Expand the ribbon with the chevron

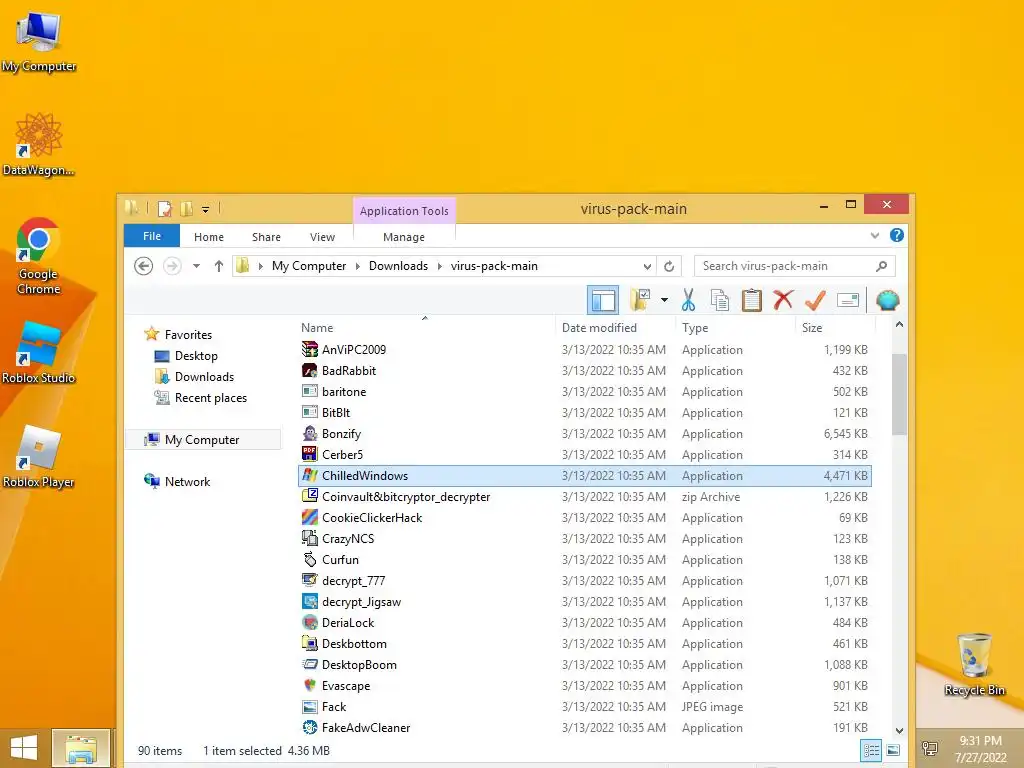coord(874,236)
